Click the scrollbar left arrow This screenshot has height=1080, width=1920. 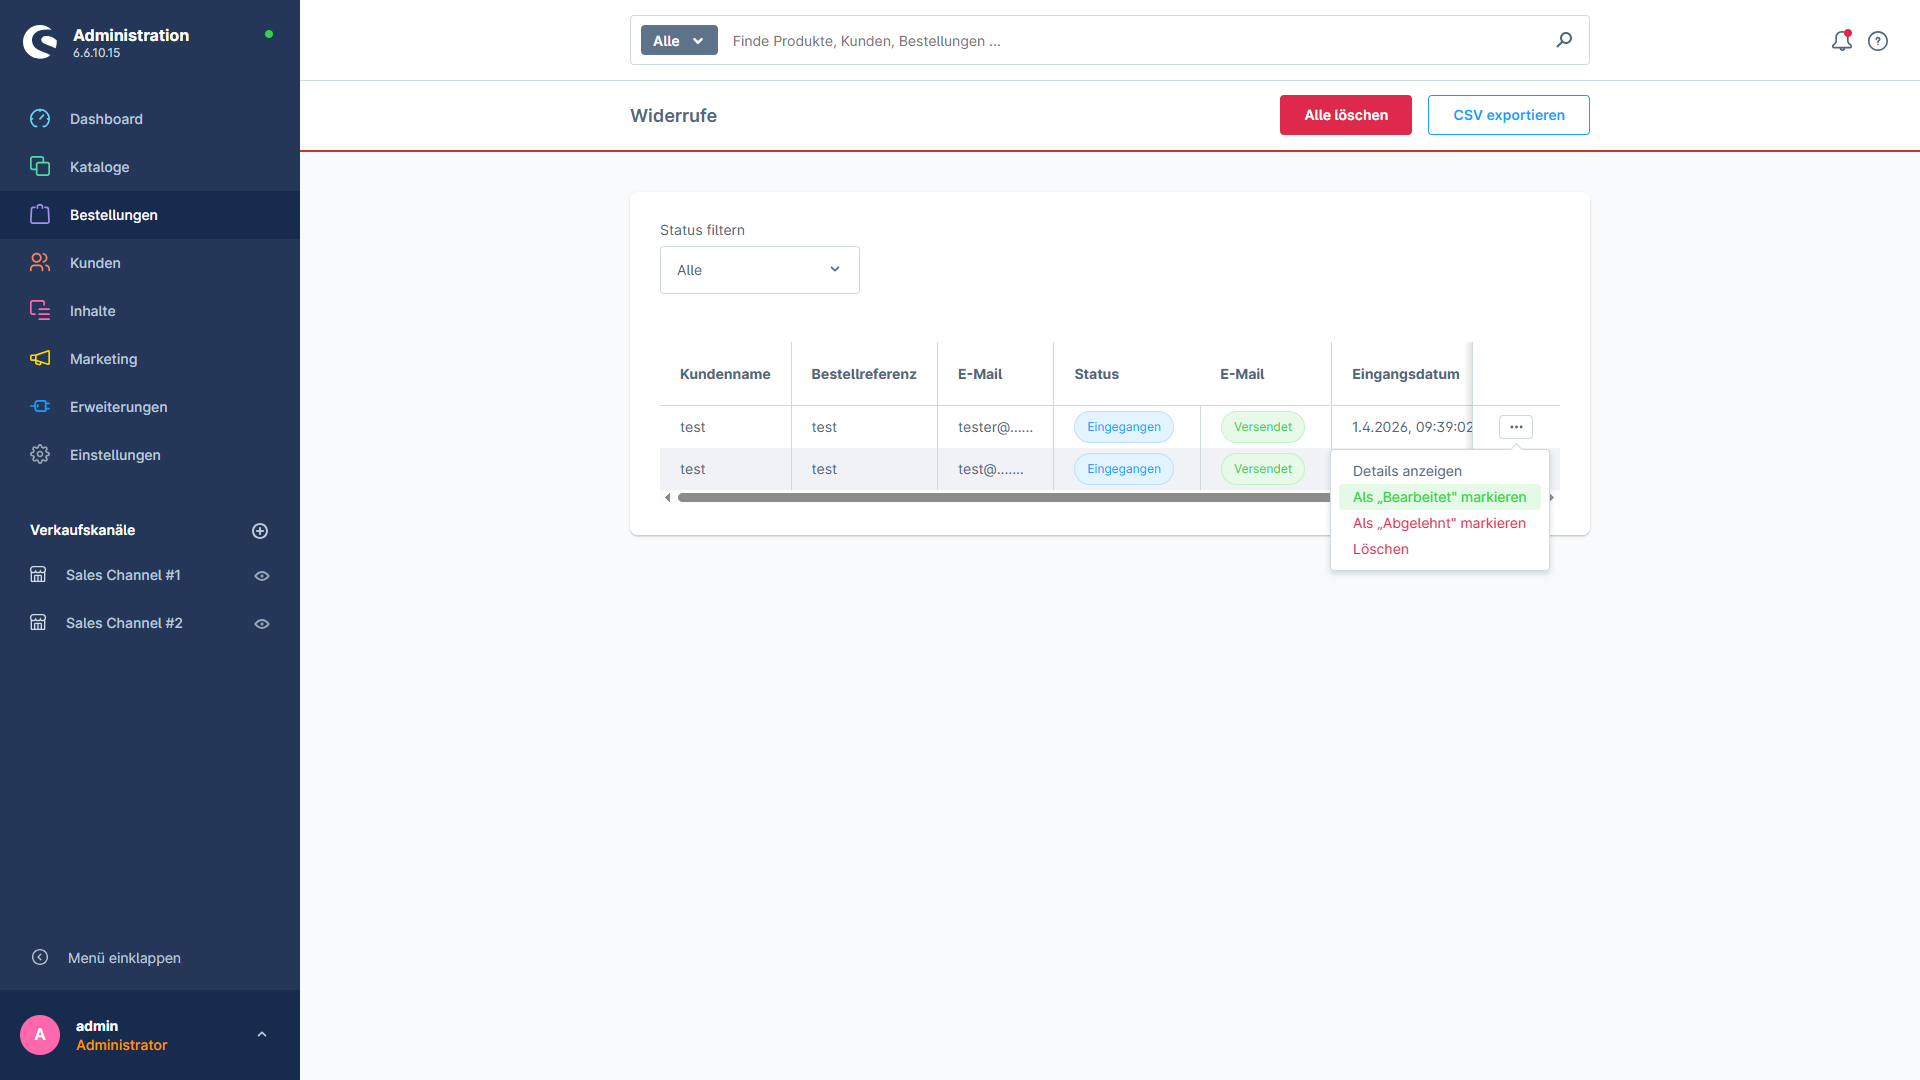tap(668, 498)
